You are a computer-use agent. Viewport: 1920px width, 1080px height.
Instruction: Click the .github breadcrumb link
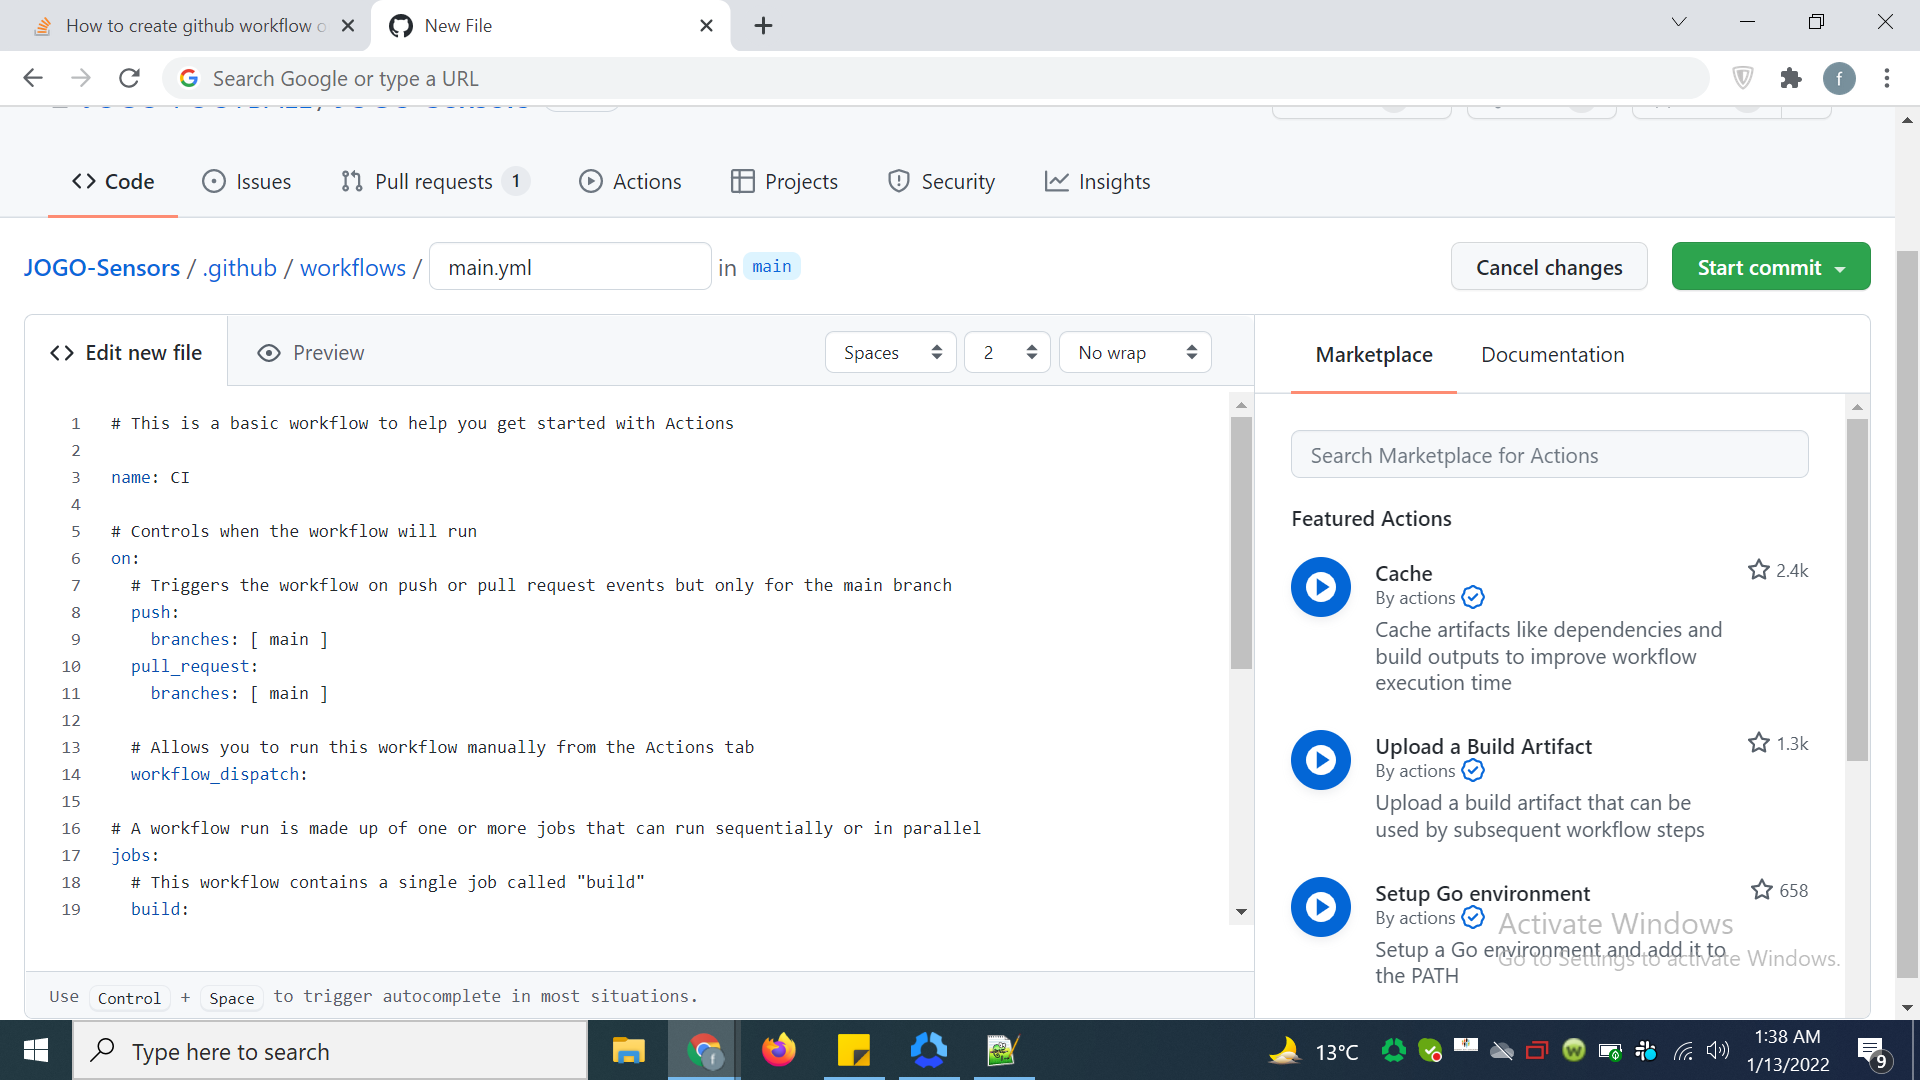coord(240,268)
